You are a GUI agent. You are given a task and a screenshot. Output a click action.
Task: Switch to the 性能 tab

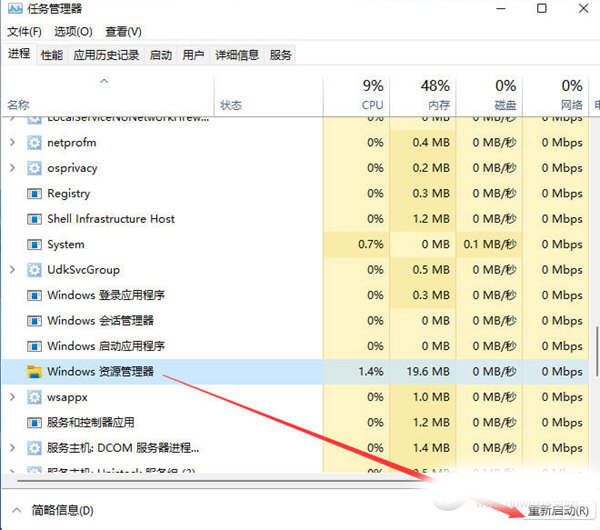(x=52, y=55)
